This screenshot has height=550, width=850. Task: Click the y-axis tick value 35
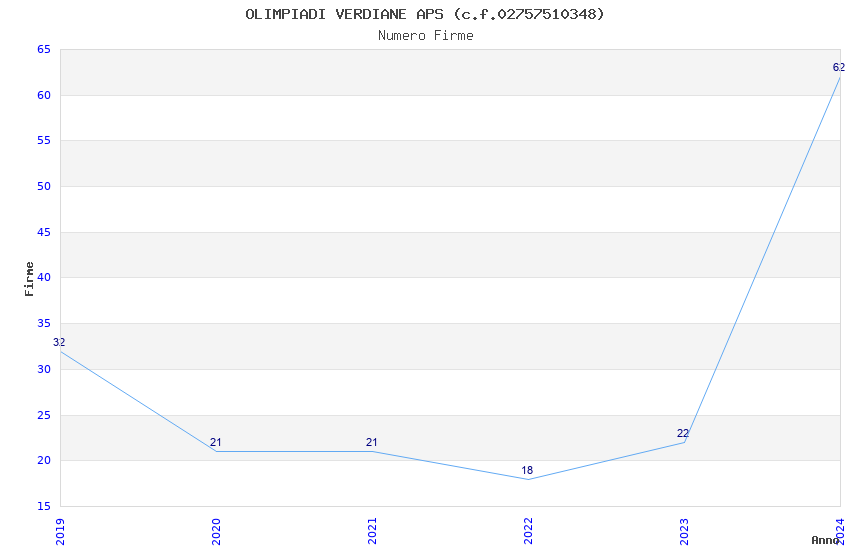(x=44, y=323)
